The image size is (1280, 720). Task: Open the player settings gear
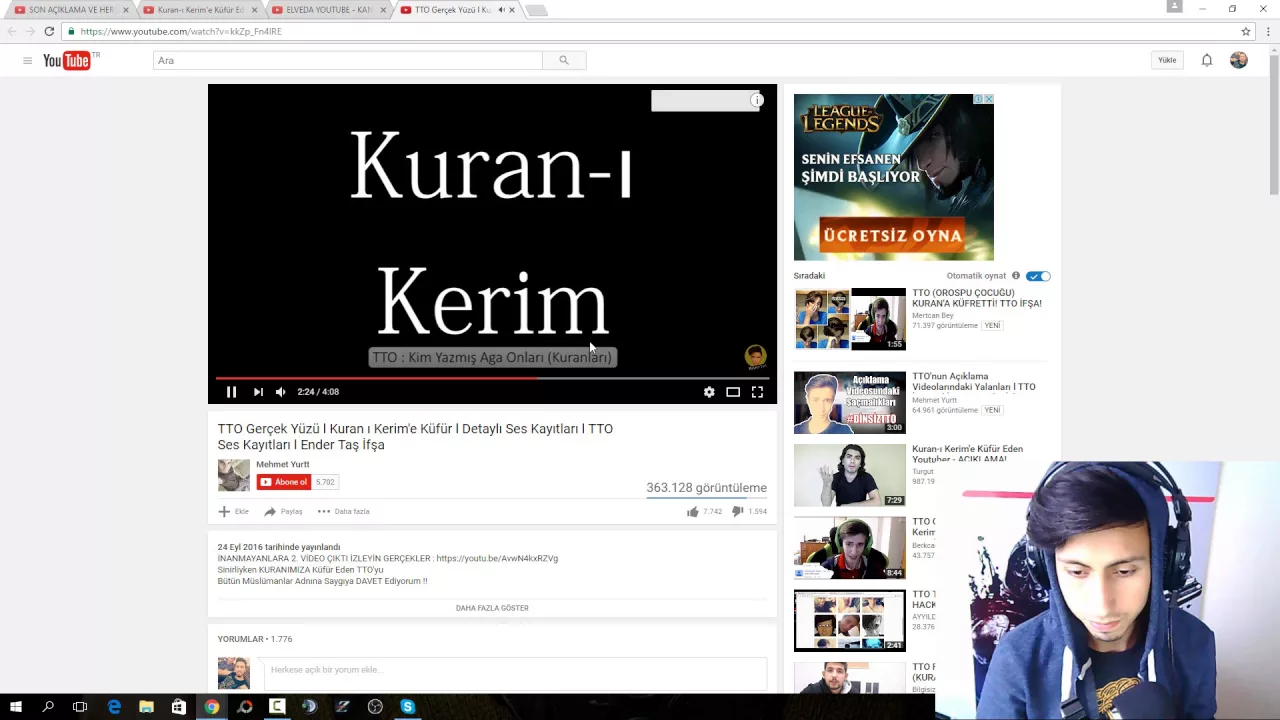[709, 392]
